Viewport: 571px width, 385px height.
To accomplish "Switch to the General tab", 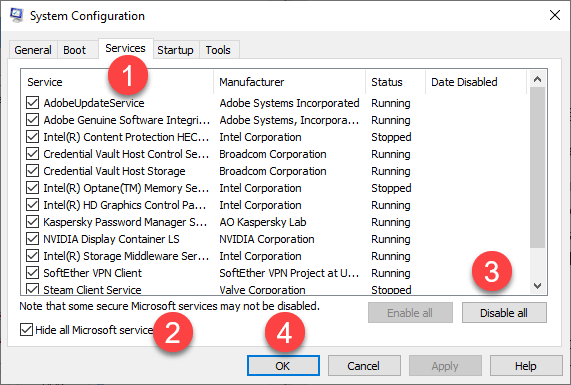I will coord(33,50).
